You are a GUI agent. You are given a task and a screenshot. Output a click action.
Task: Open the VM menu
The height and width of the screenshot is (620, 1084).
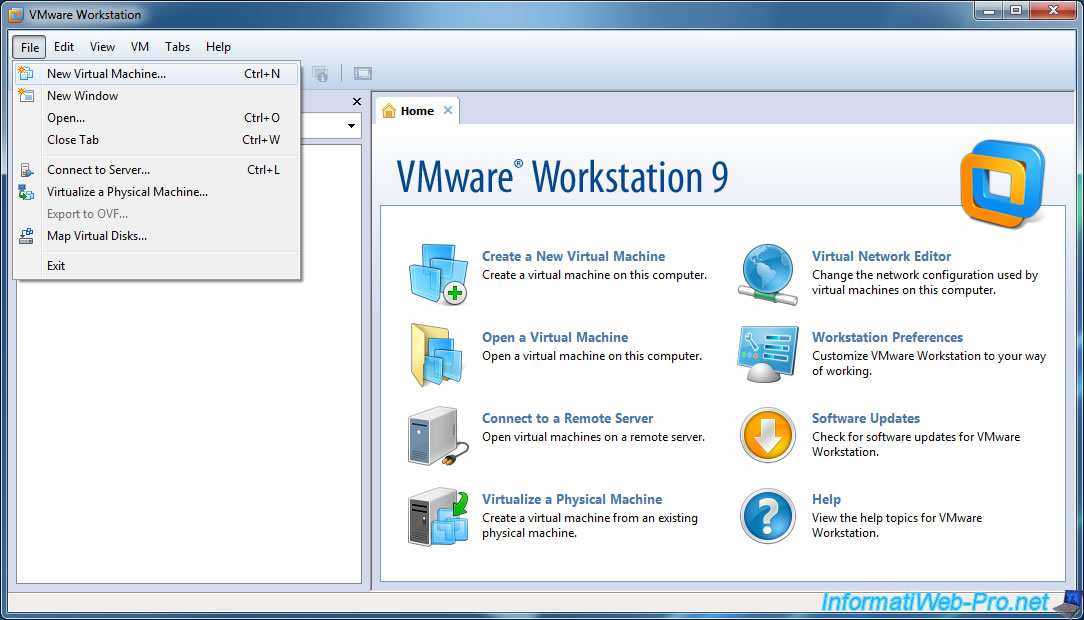(x=140, y=46)
